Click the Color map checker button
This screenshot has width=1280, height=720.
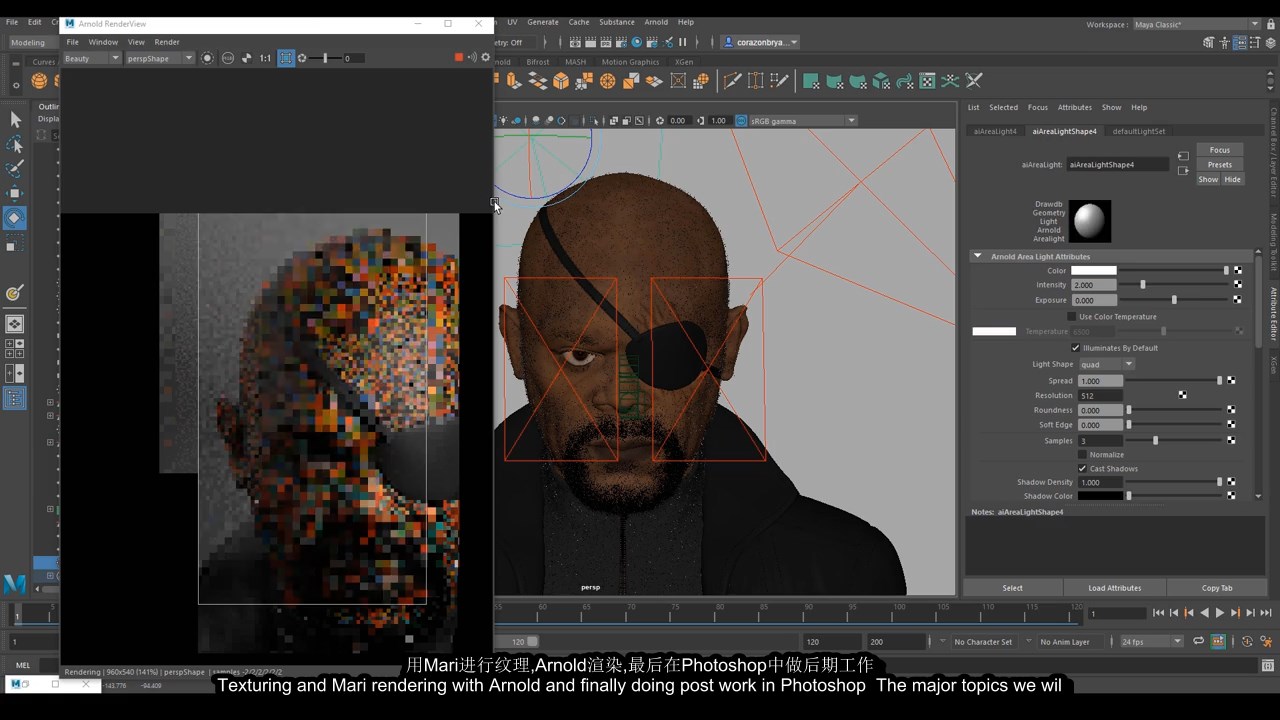click(x=1238, y=270)
